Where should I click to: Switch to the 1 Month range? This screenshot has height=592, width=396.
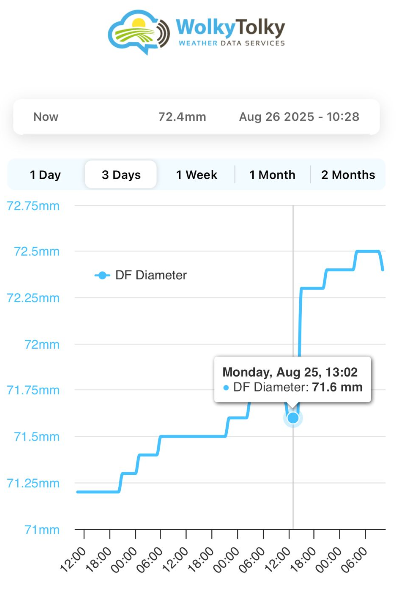tap(272, 175)
